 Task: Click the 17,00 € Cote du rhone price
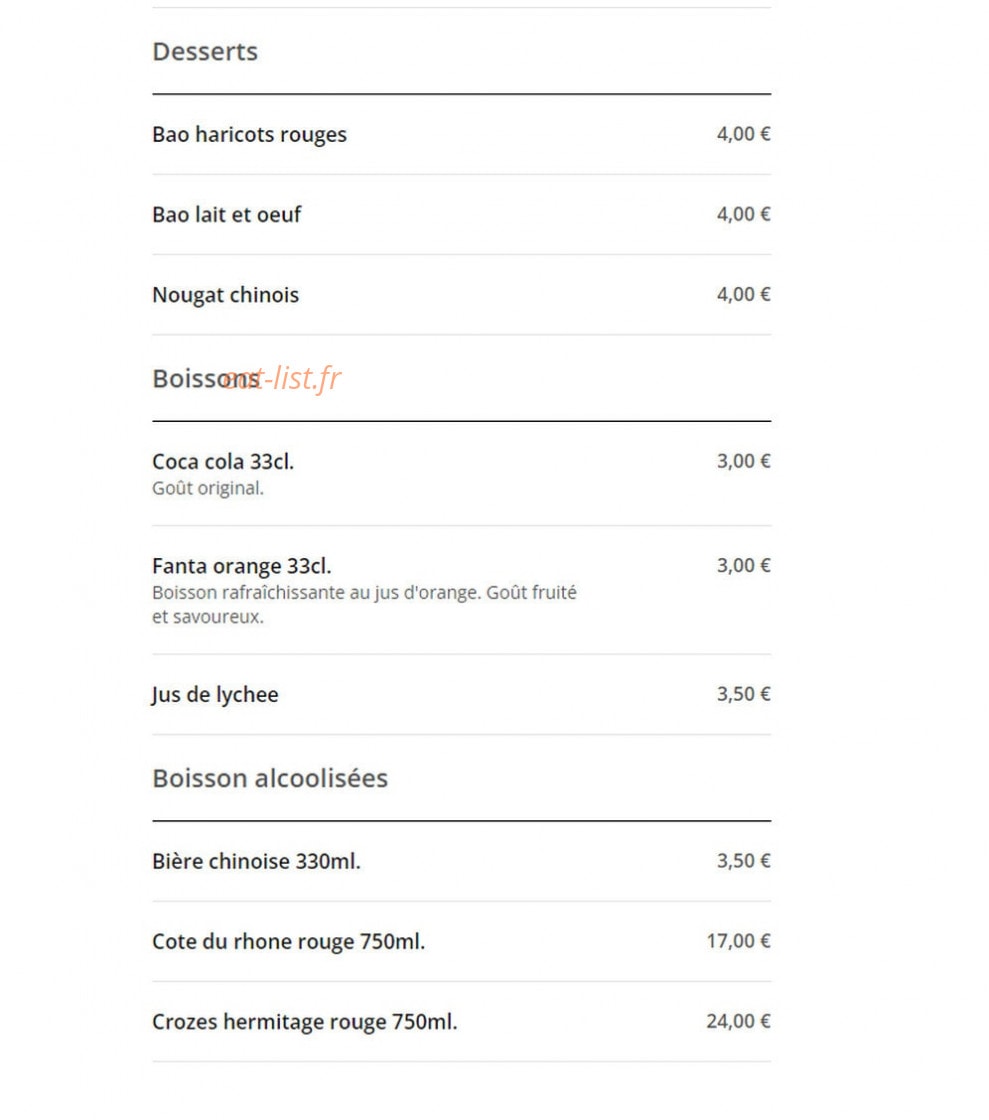(738, 941)
